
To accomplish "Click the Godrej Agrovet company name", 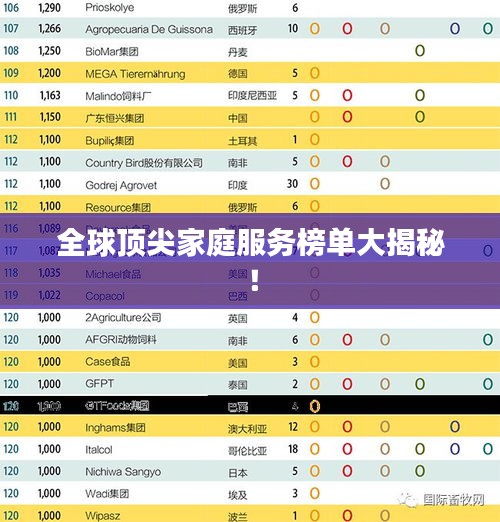I will pyautogui.click(x=121, y=185).
